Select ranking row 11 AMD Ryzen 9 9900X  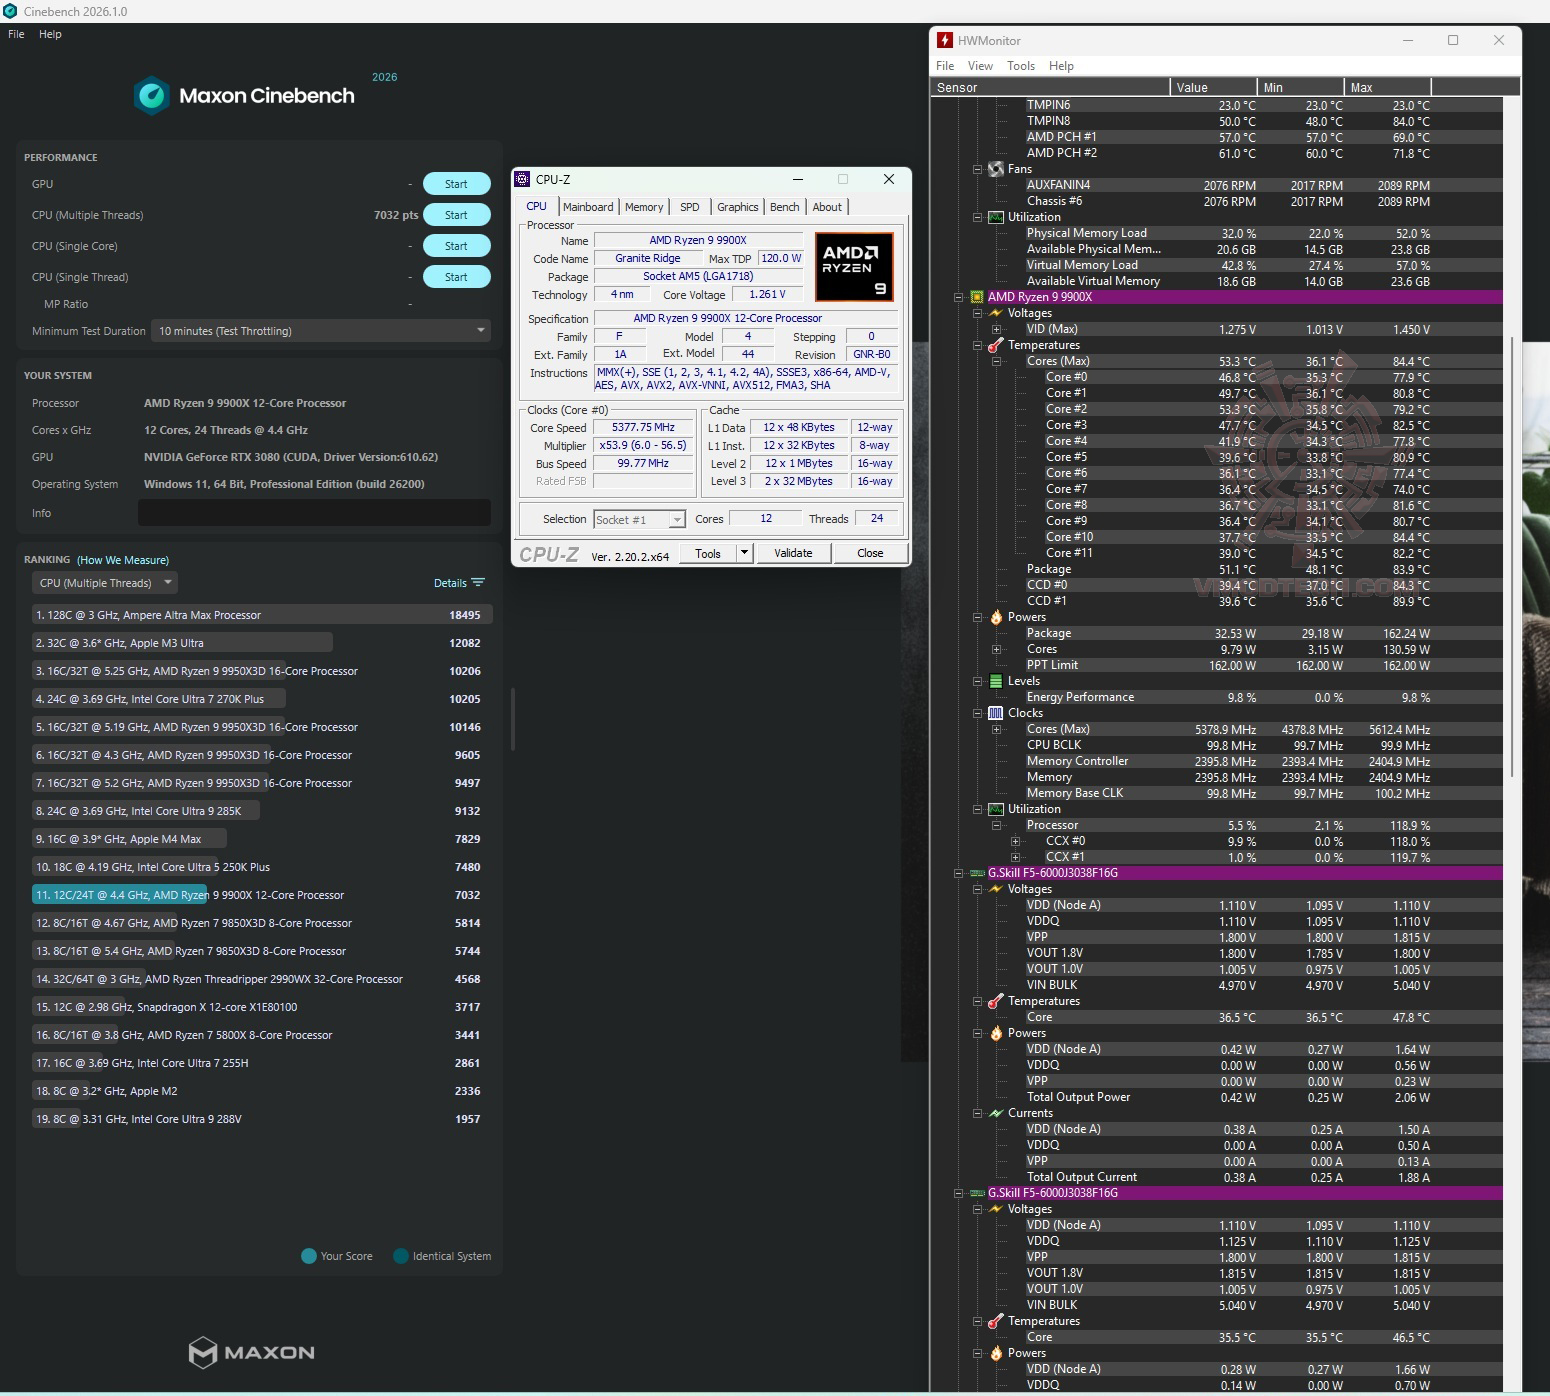pos(262,895)
